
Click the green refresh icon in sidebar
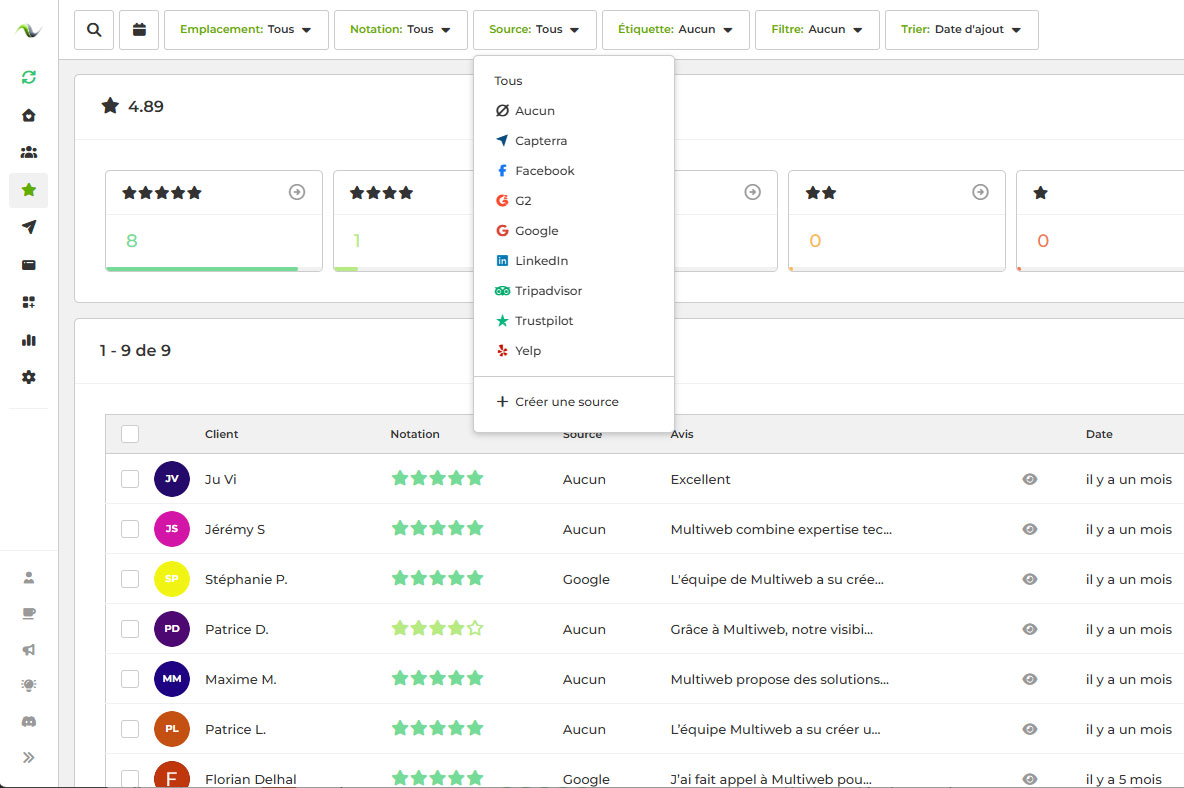(29, 77)
